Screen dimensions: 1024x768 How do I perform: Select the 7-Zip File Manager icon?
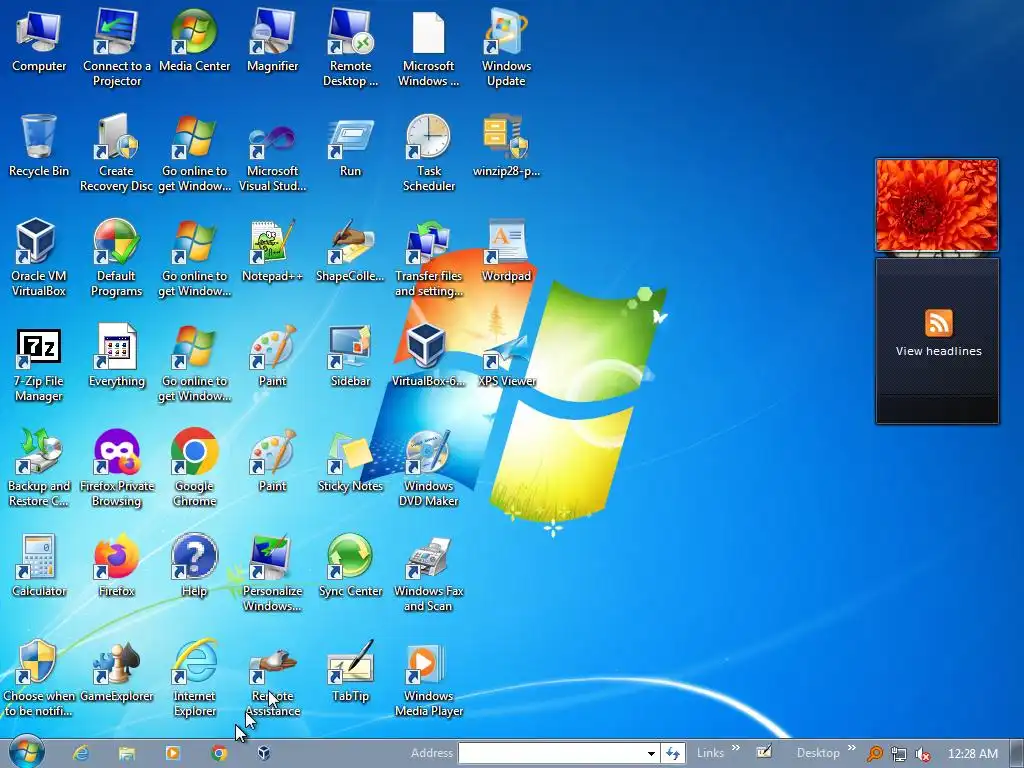click(x=39, y=364)
